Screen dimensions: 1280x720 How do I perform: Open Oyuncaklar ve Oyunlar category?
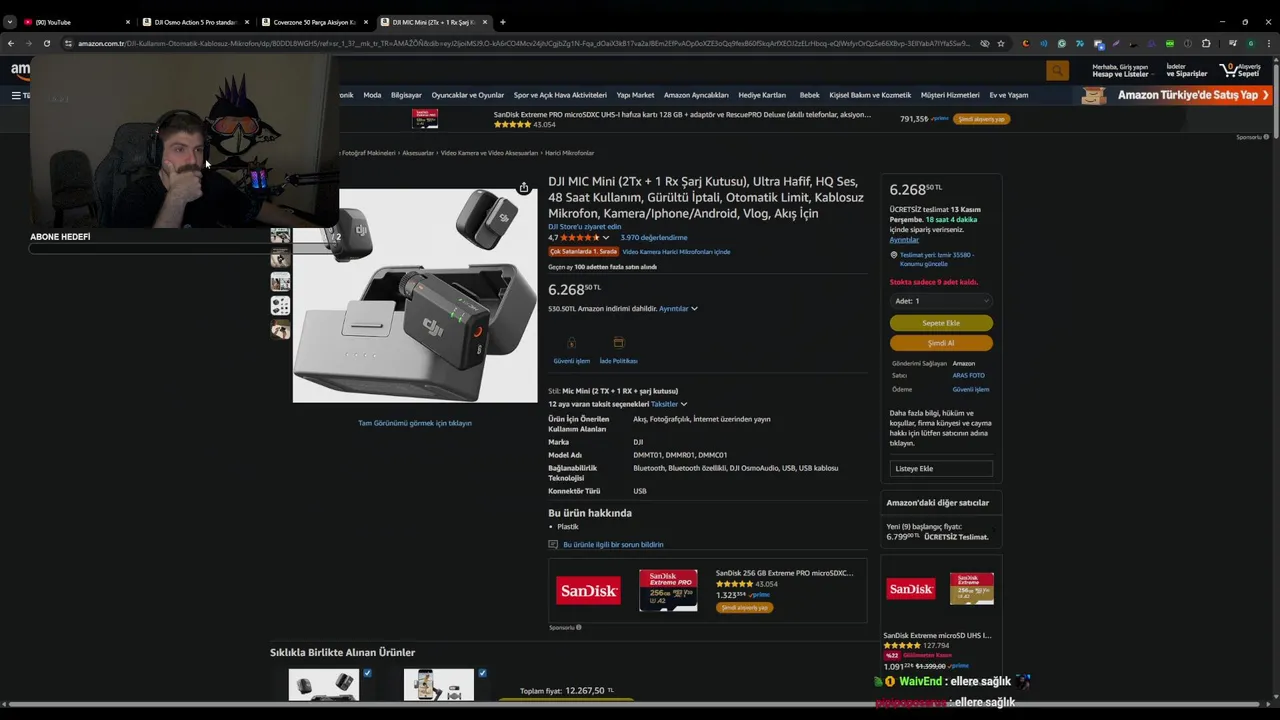coord(468,95)
